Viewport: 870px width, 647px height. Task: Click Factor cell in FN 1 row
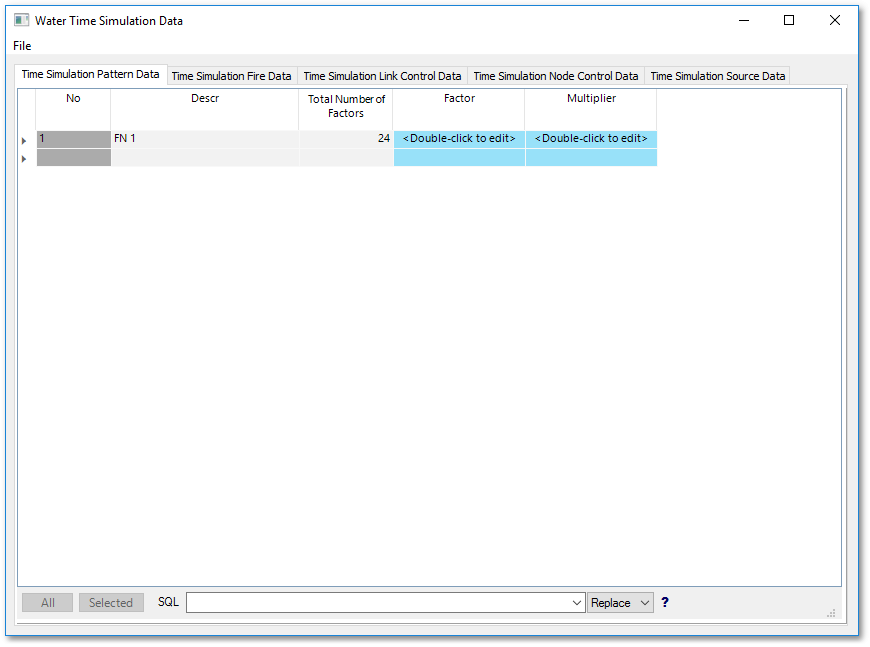point(459,139)
